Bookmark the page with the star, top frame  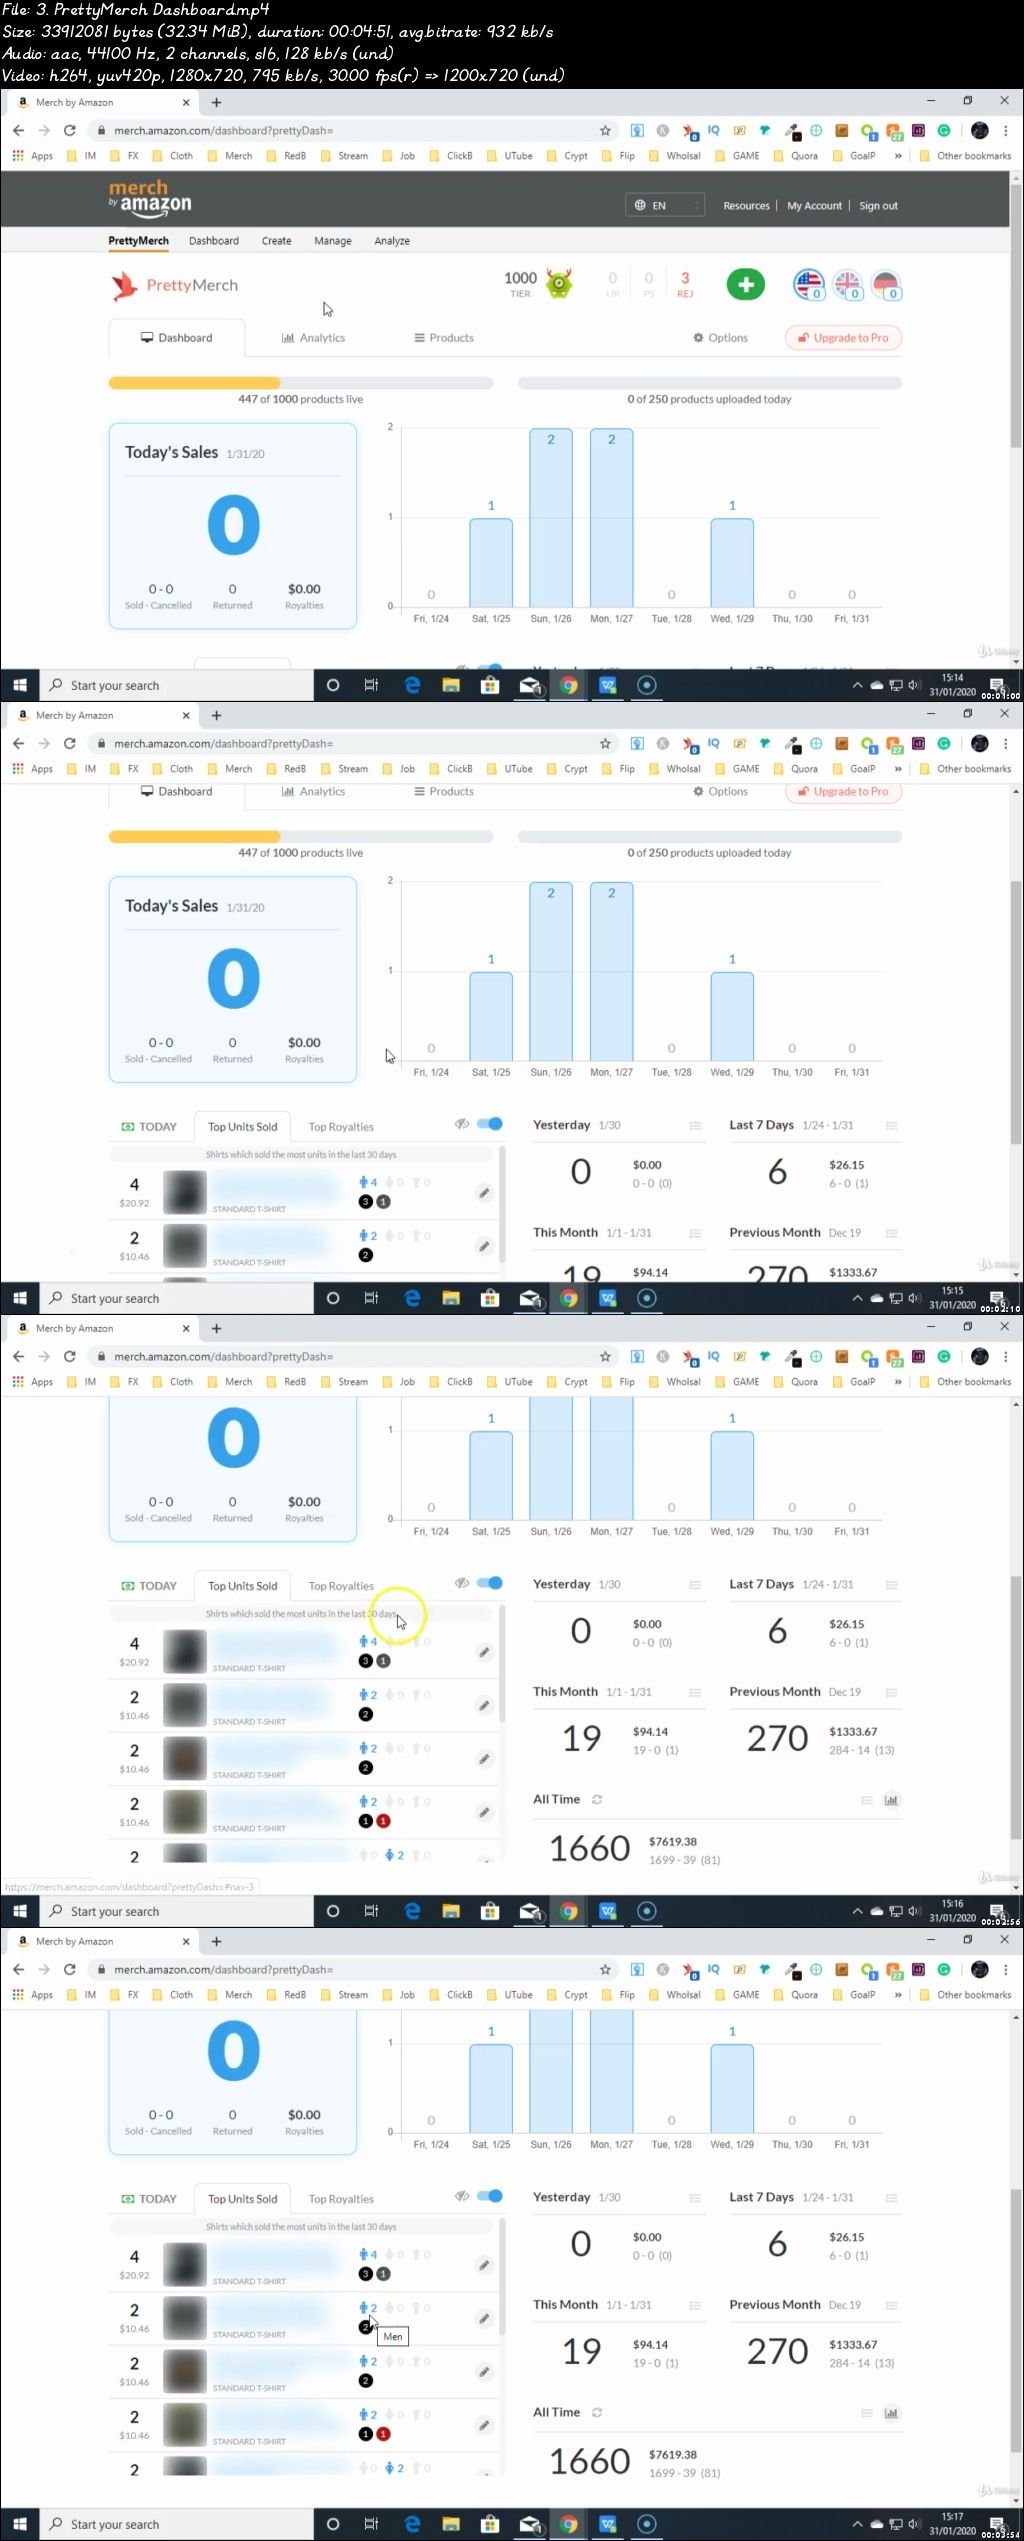tap(605, 130)
